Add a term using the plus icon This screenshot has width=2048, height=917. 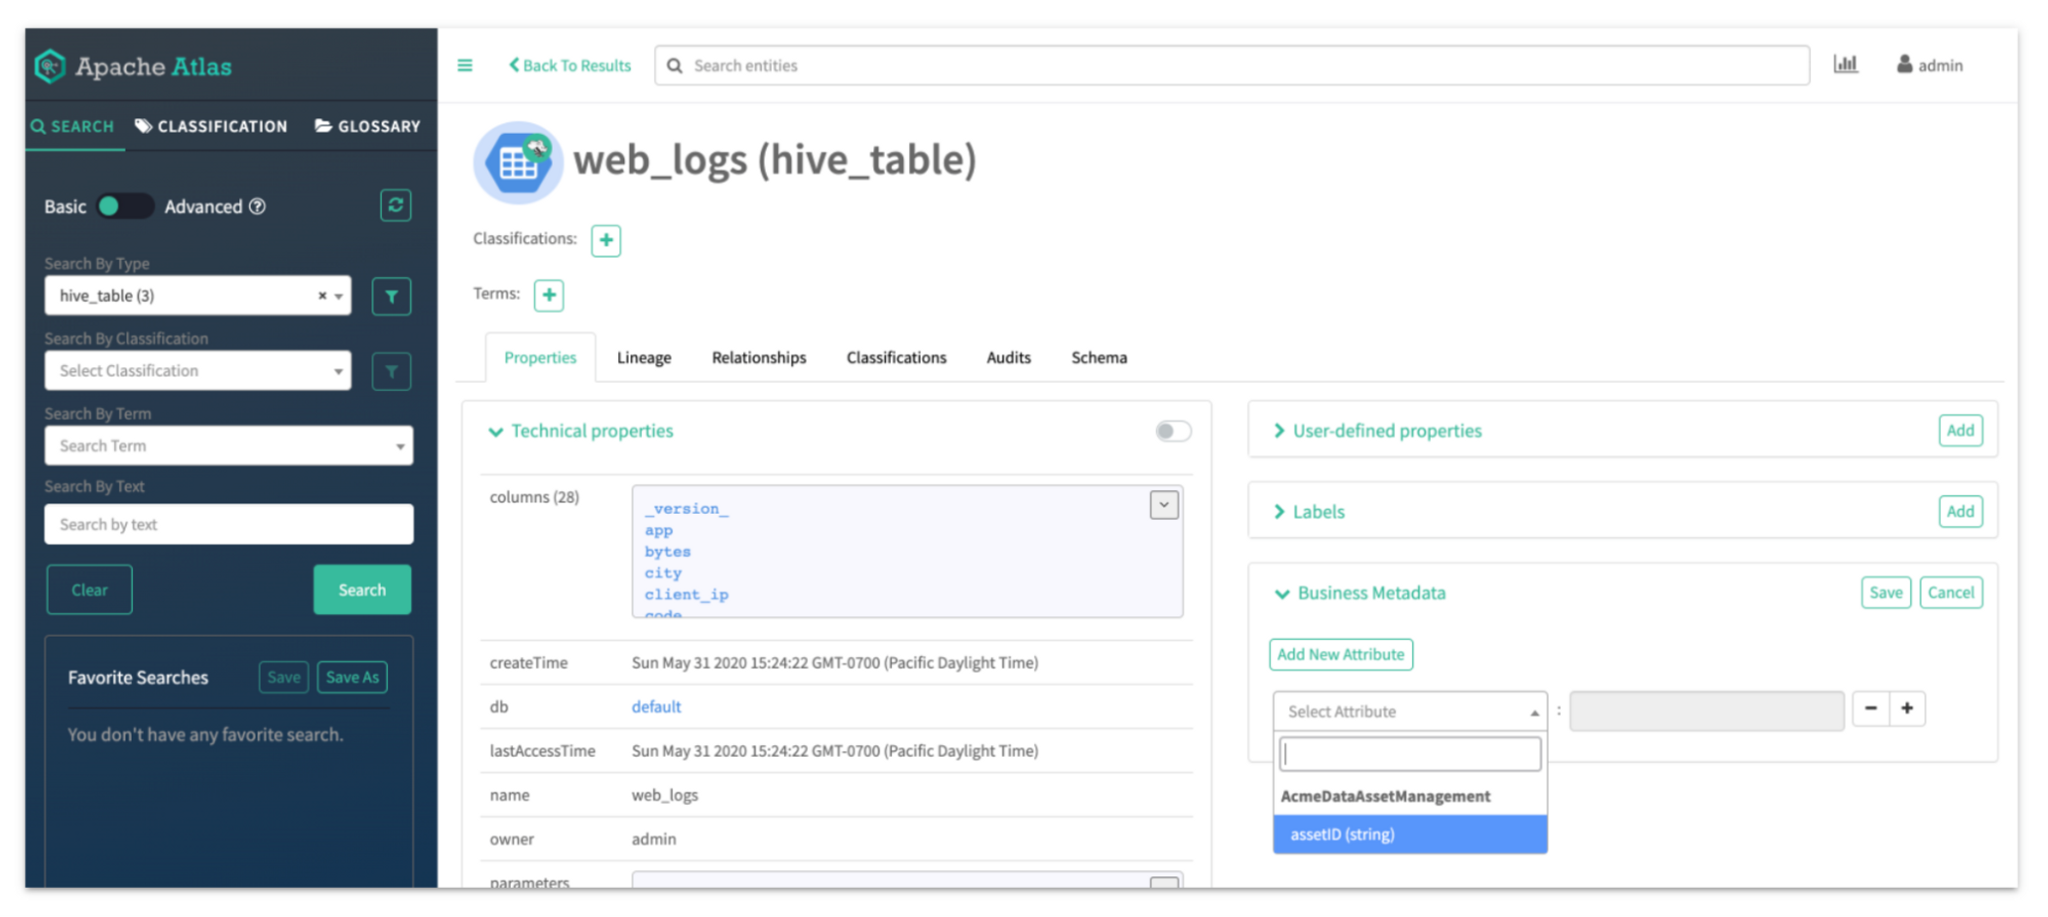click(x=549, y=295)
